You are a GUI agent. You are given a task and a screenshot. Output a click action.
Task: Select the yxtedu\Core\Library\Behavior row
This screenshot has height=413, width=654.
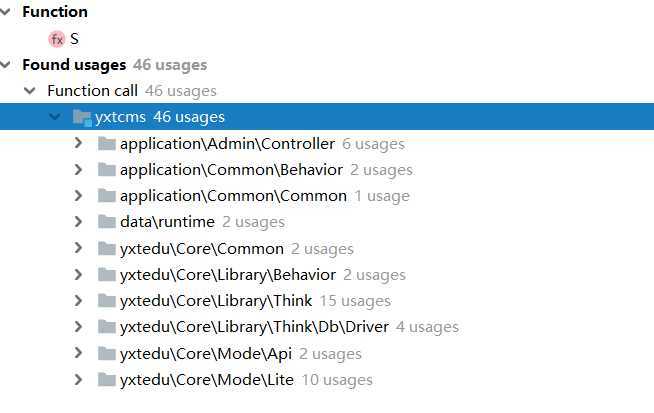(231, 275)
